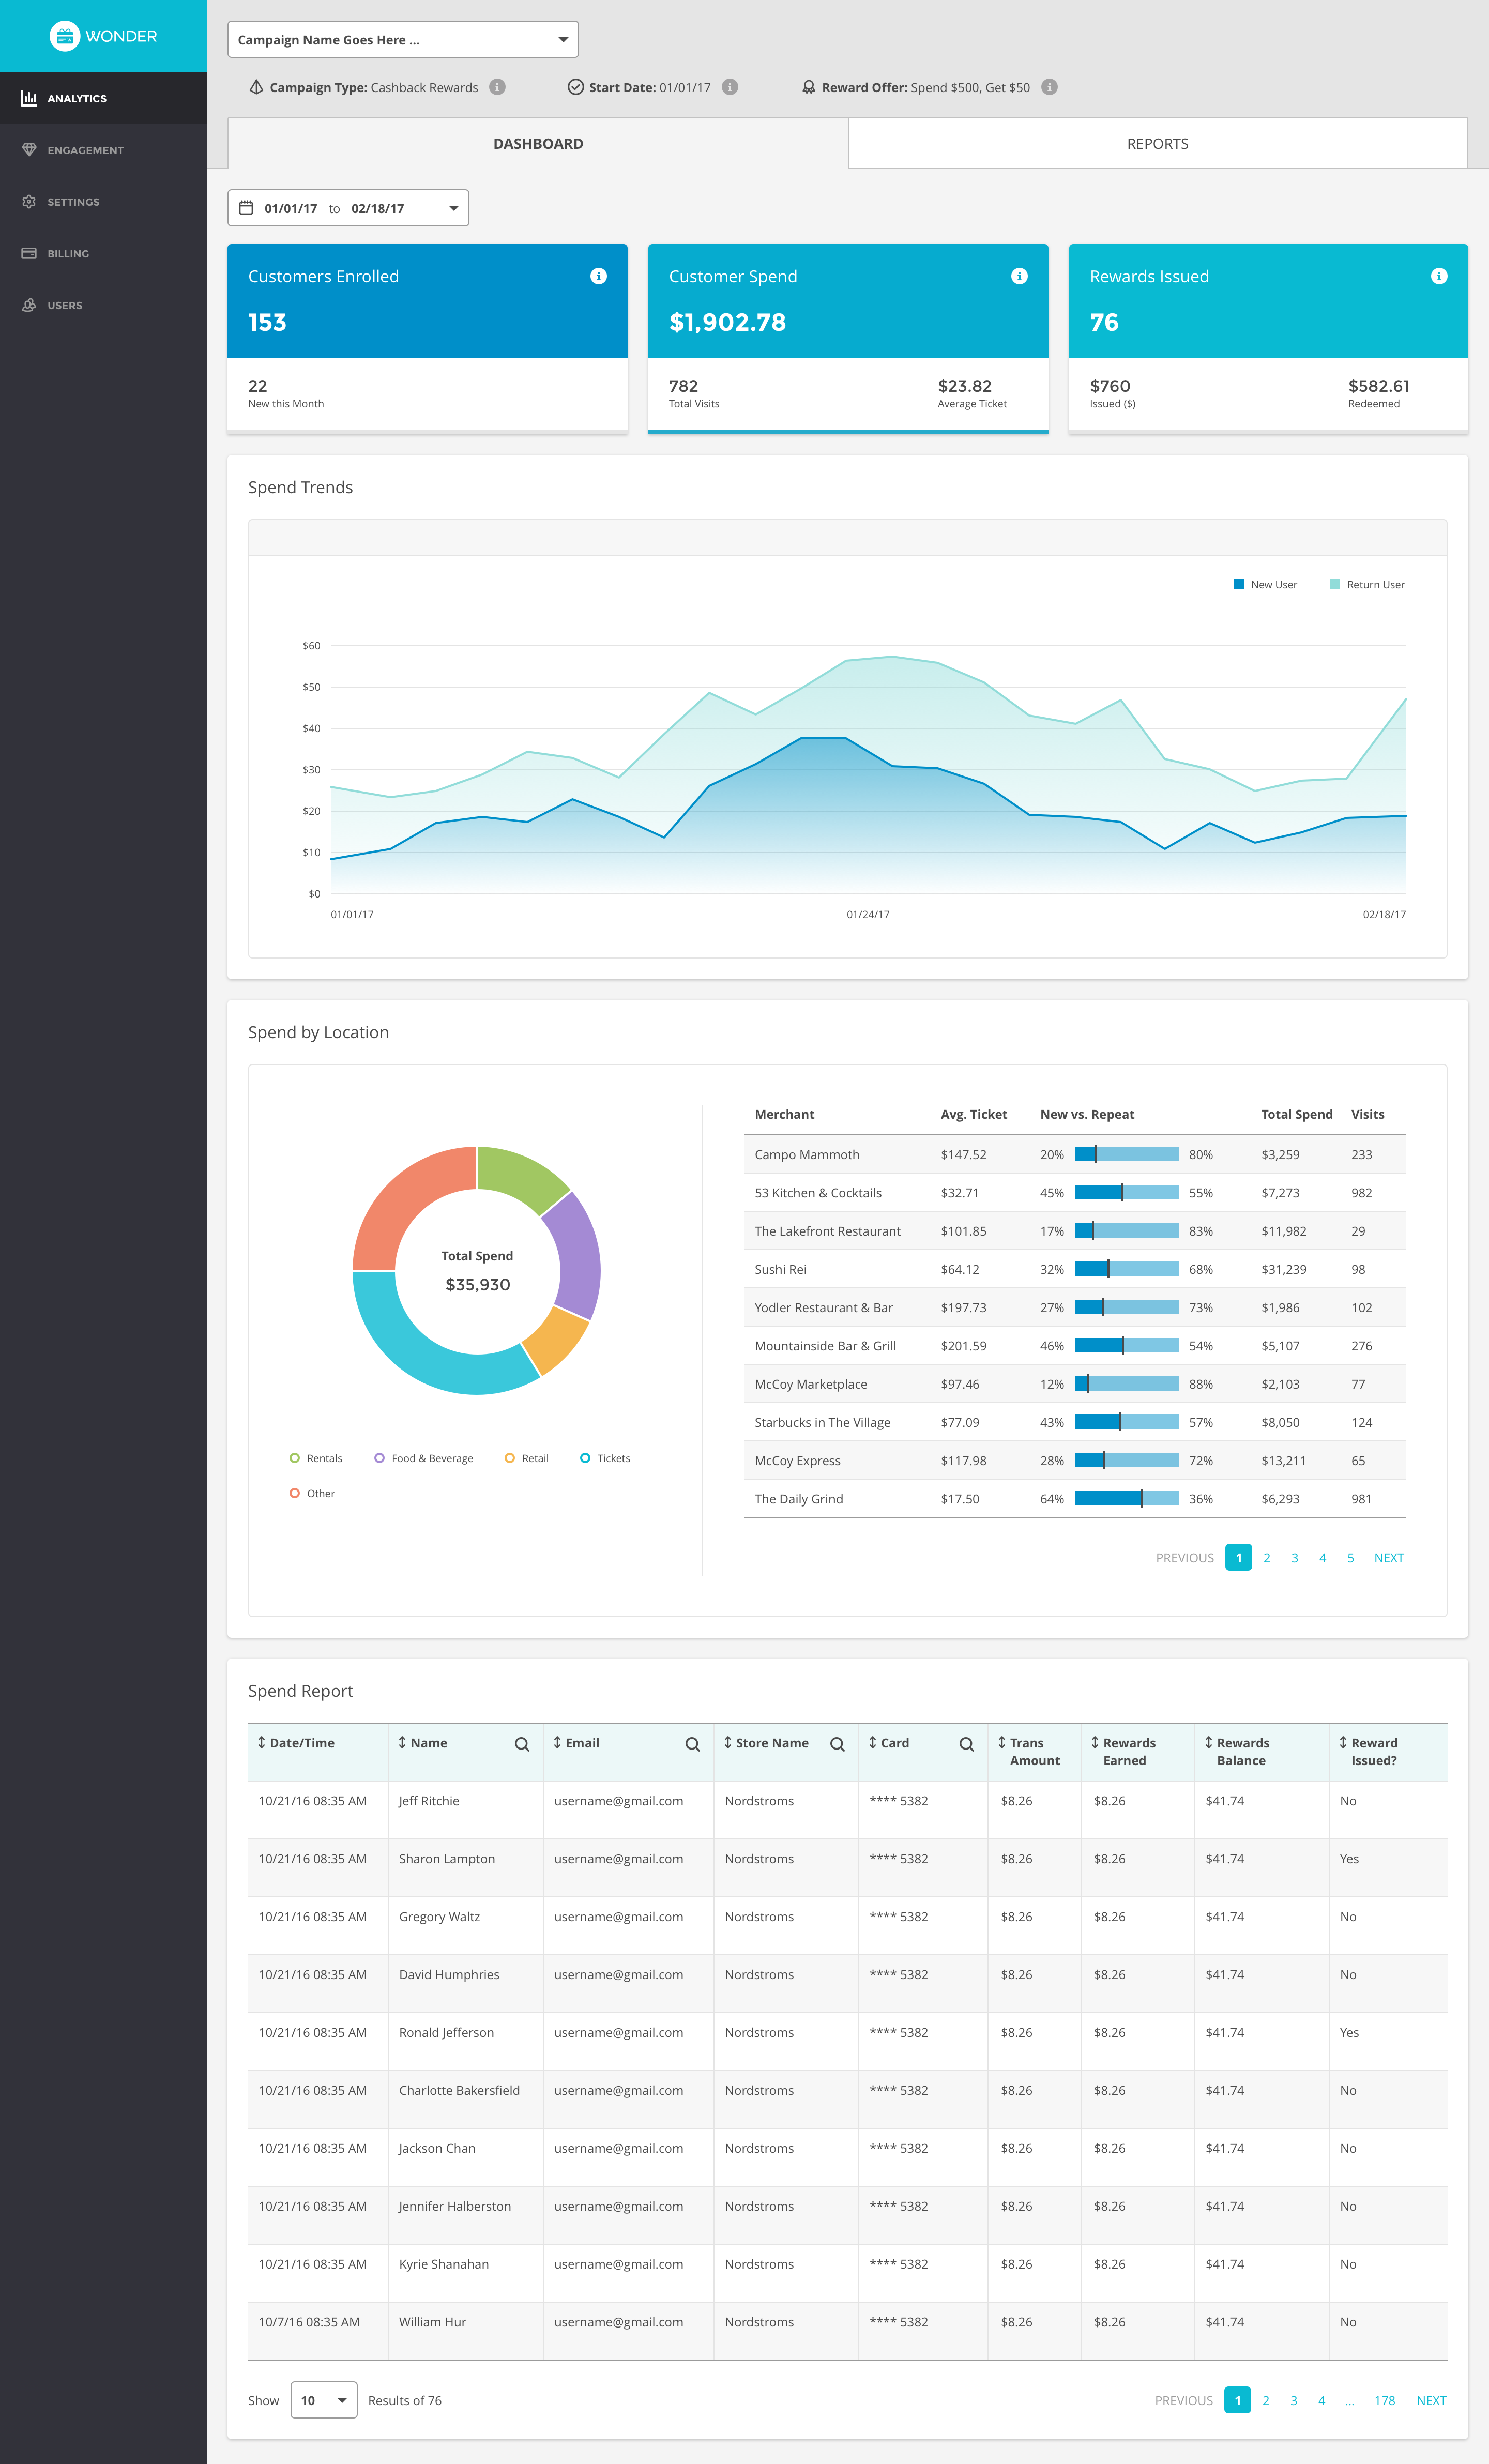The image size is (1489, 2464).
Task: Switch to the Reports tab
Action: click(x=1157, y=143)
